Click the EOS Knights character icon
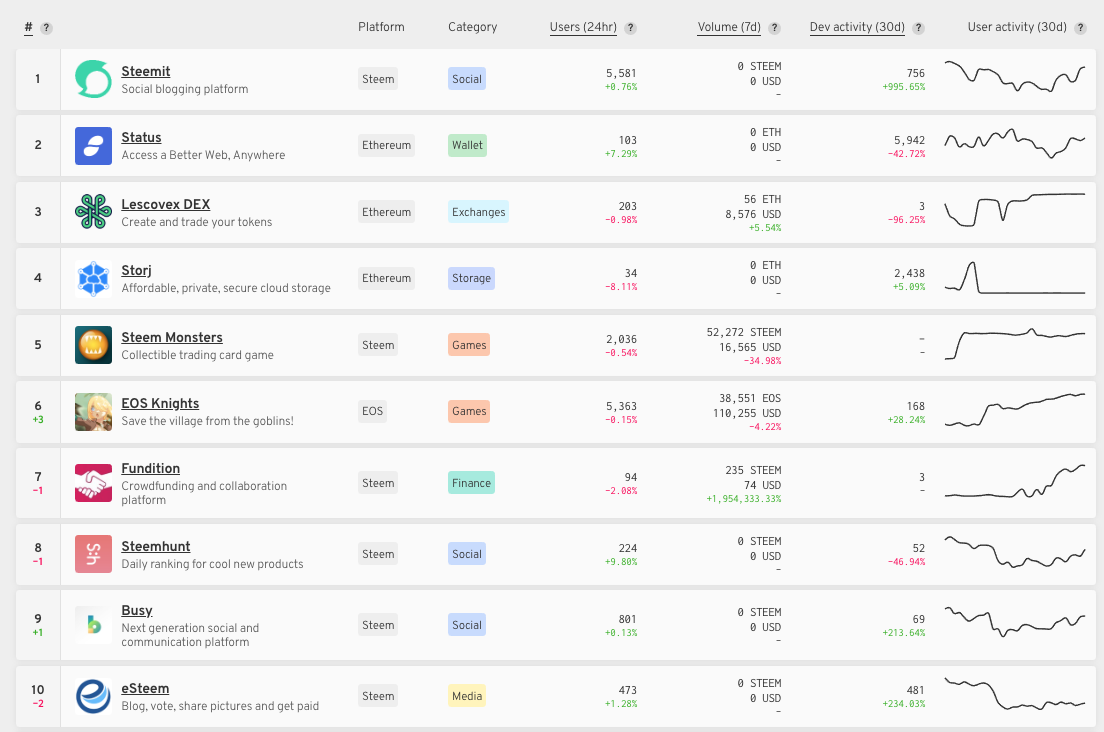Image resolution: width=1104 pixels, height=732 pixels. click(x=94, y=412)
